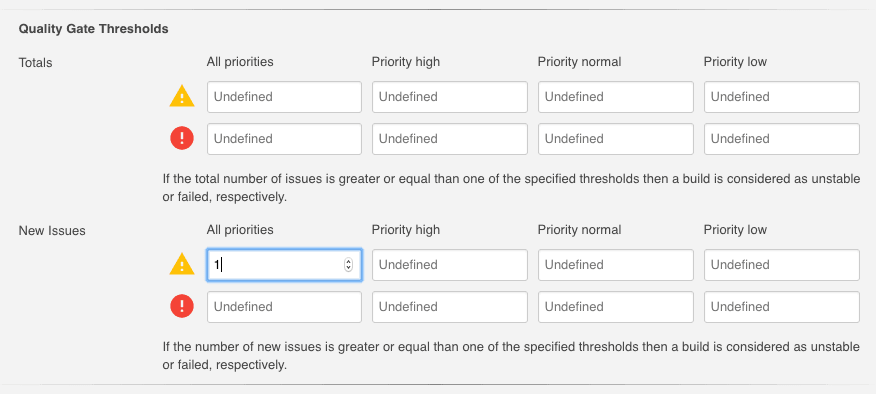
Task: Select Totals failed Priority low field
Action: click(782, 139)
